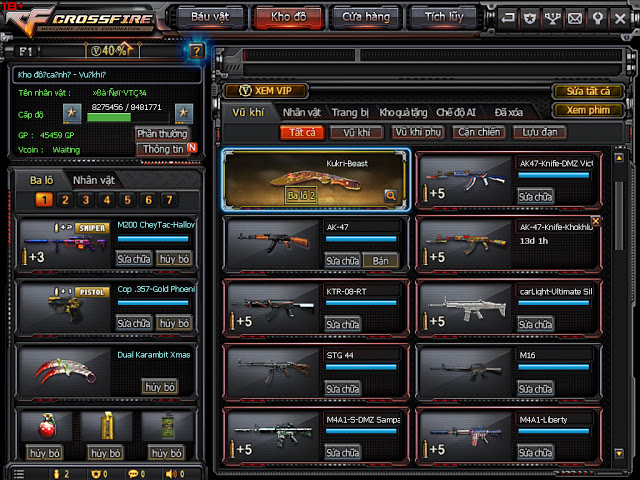Click the key-shaped icon in top toolbar
640x480 pixels.
598,18
